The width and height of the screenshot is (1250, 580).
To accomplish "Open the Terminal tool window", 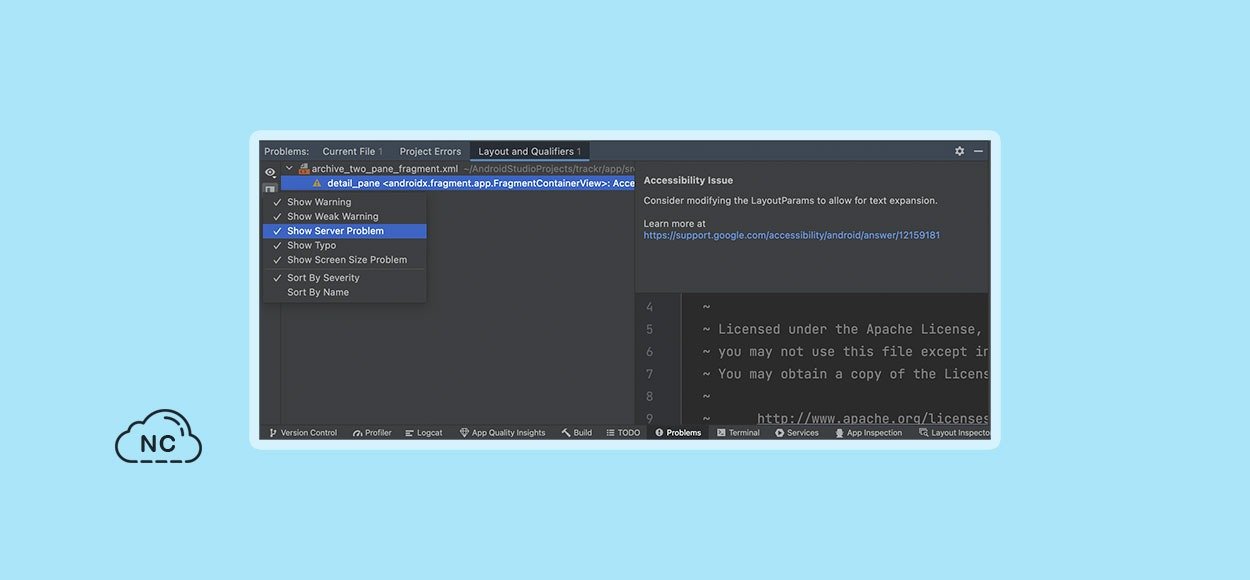I will 738,433.
